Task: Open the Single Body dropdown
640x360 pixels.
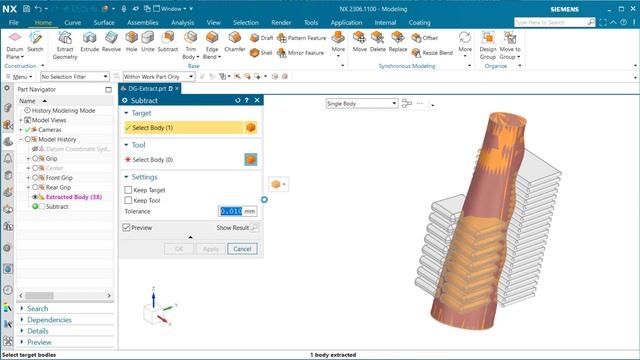Action: coord(362,104)
